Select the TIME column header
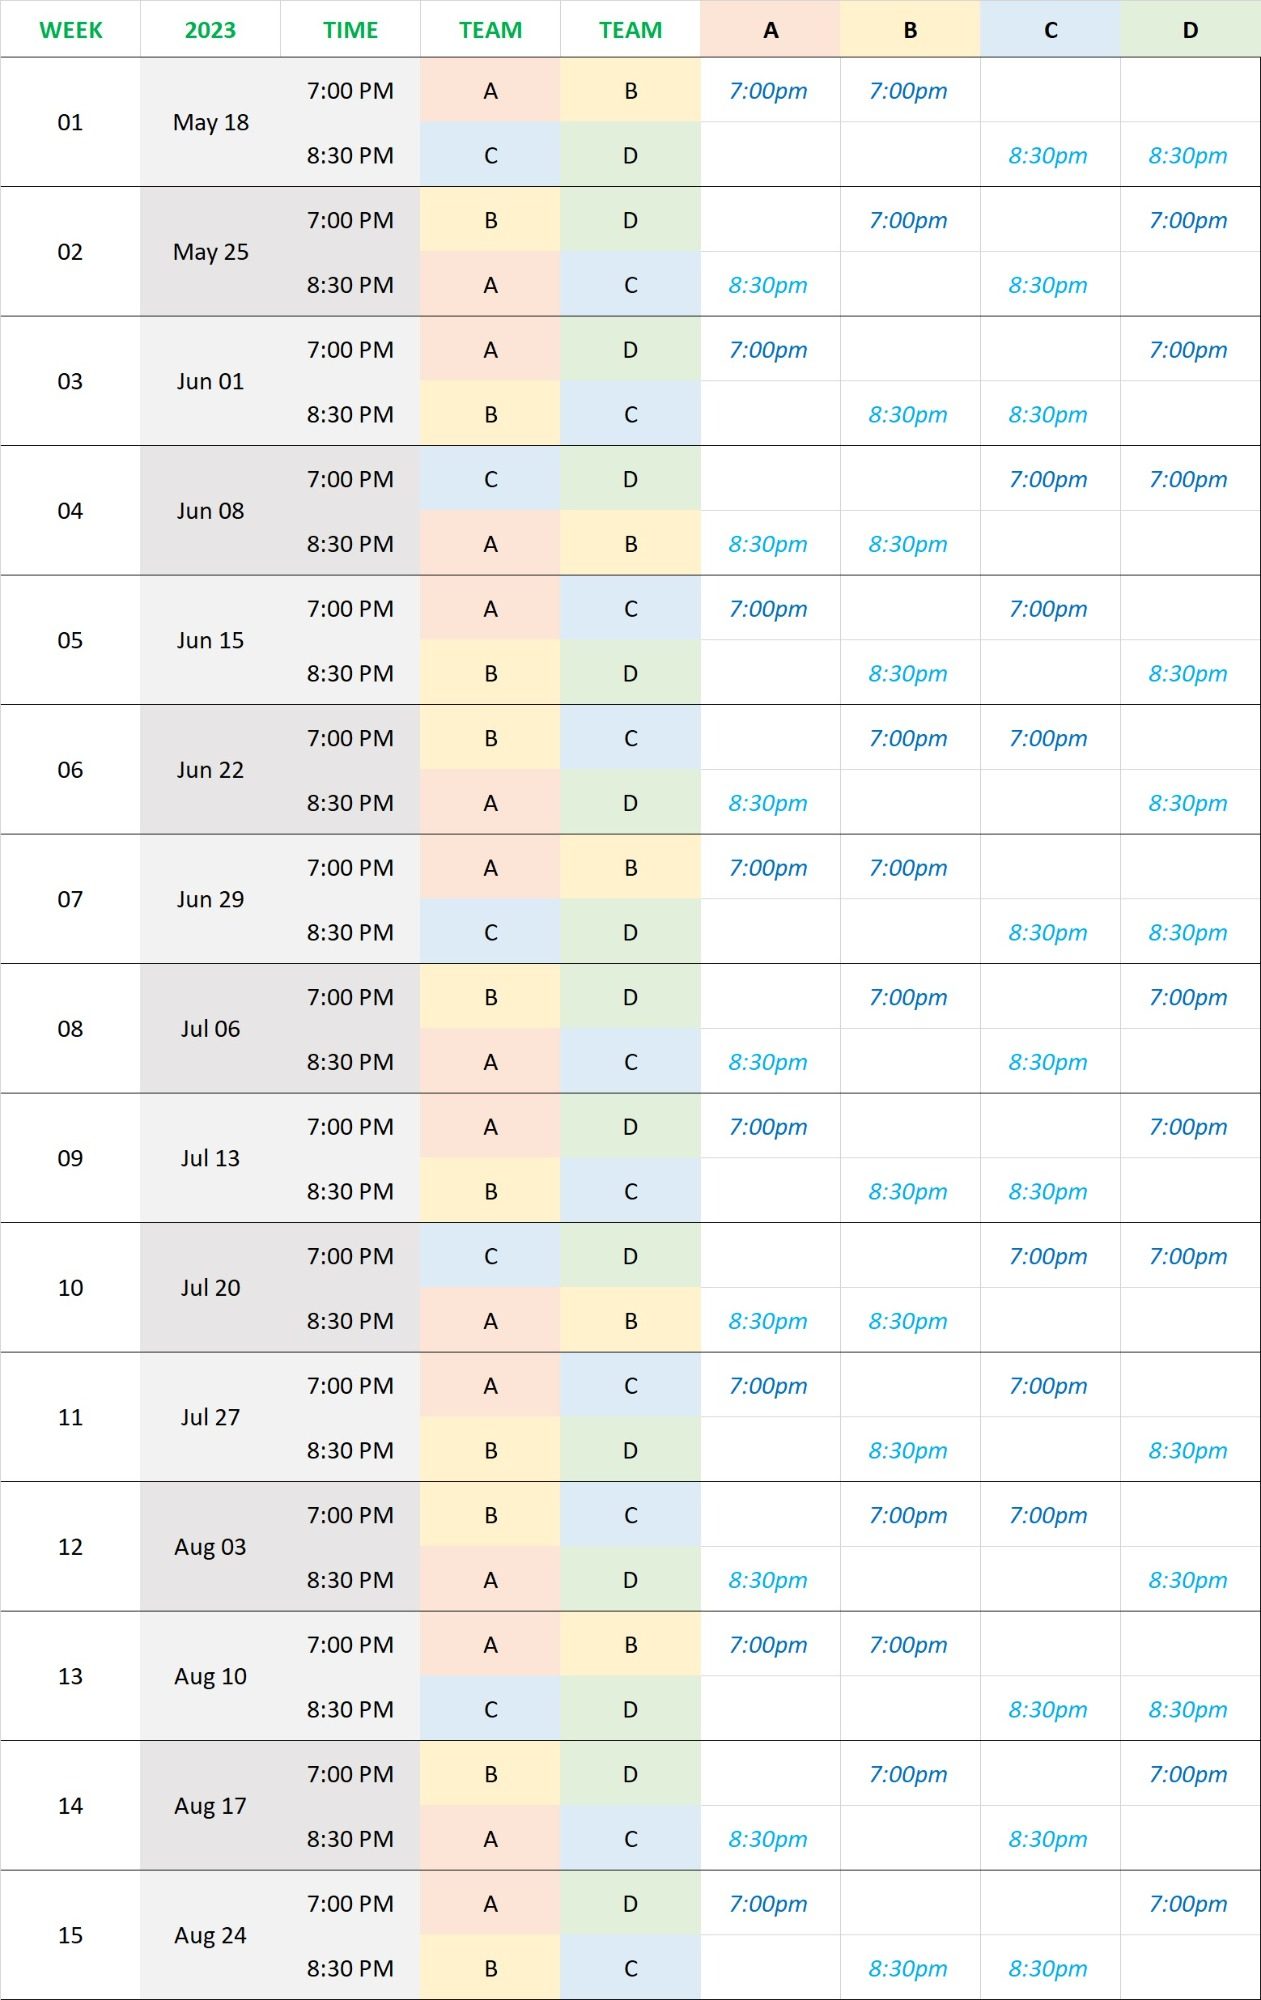 350,29
